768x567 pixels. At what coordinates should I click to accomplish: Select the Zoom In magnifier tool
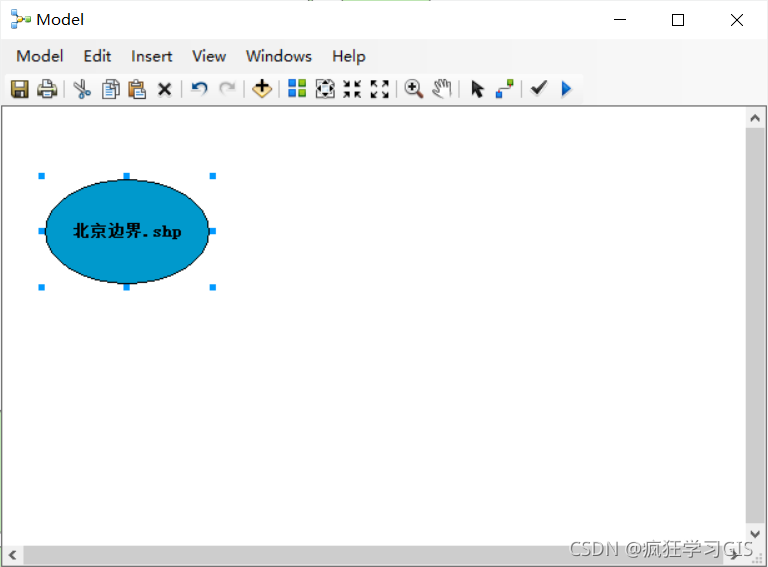click(x=414, y=89)
